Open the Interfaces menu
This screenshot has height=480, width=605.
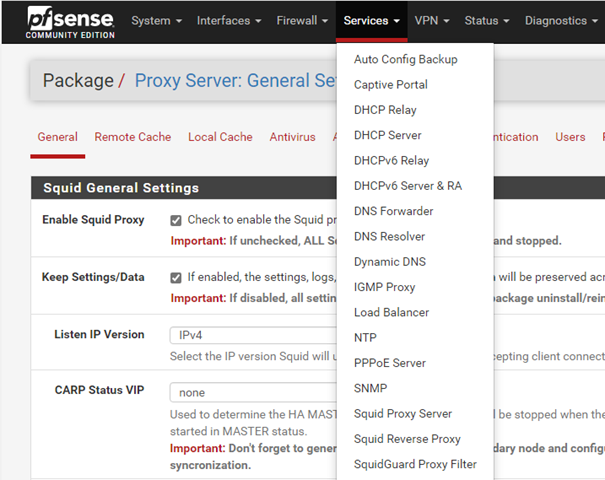(229, 21)
